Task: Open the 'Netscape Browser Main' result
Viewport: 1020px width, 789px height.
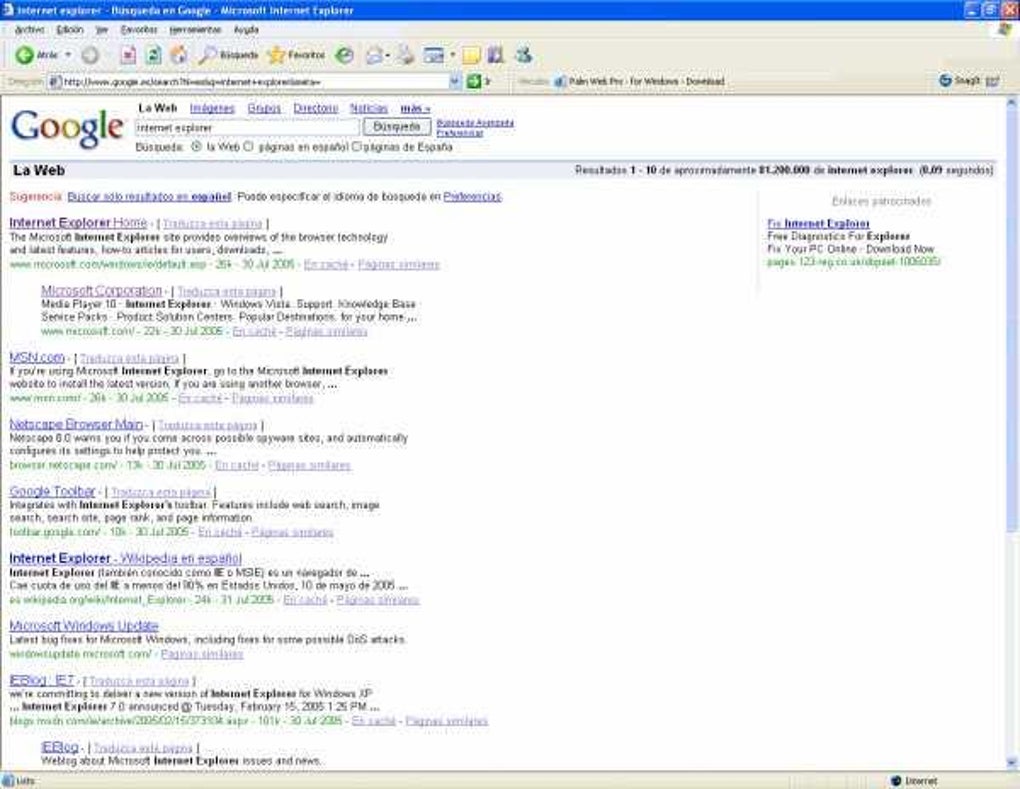Action: tap(76, 425)
